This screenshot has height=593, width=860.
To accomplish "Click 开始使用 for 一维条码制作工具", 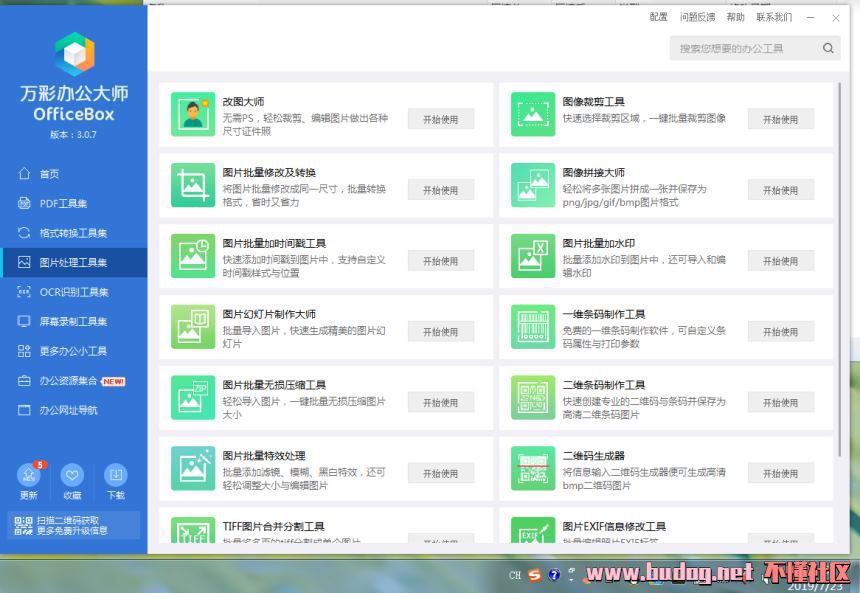I will 780,331.
